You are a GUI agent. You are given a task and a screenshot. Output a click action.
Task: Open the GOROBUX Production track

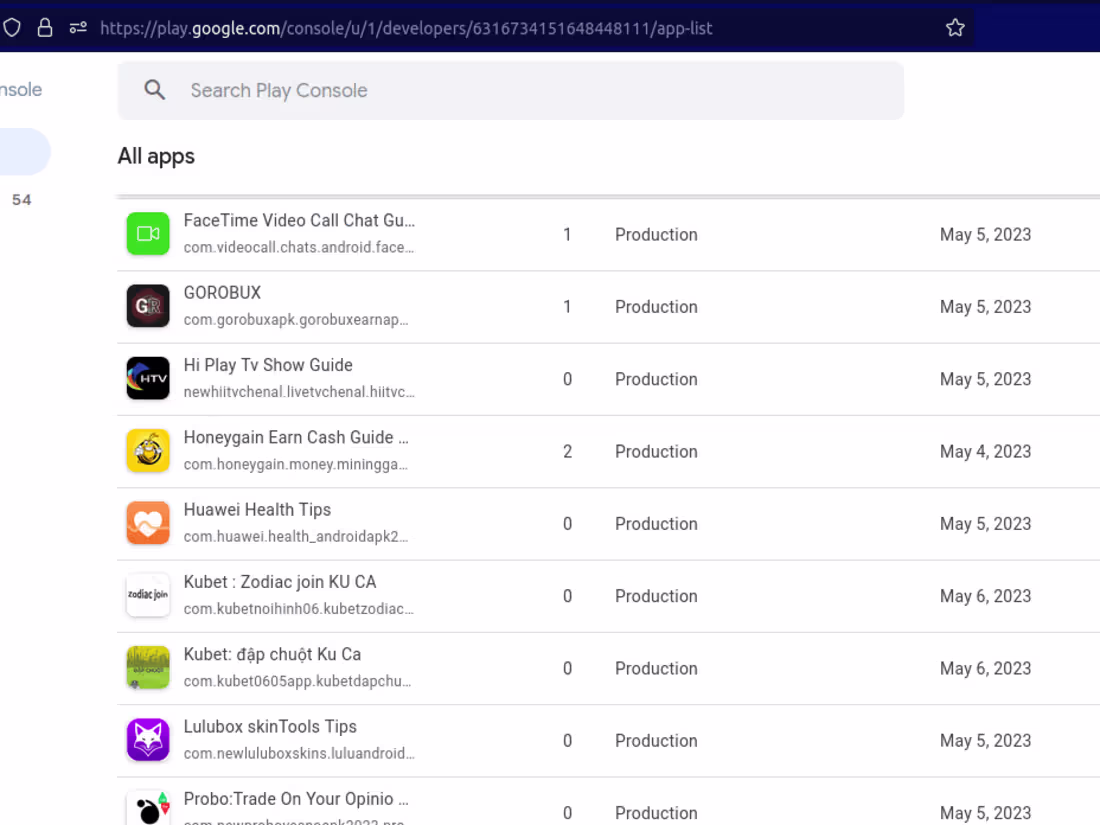(656, 306)
